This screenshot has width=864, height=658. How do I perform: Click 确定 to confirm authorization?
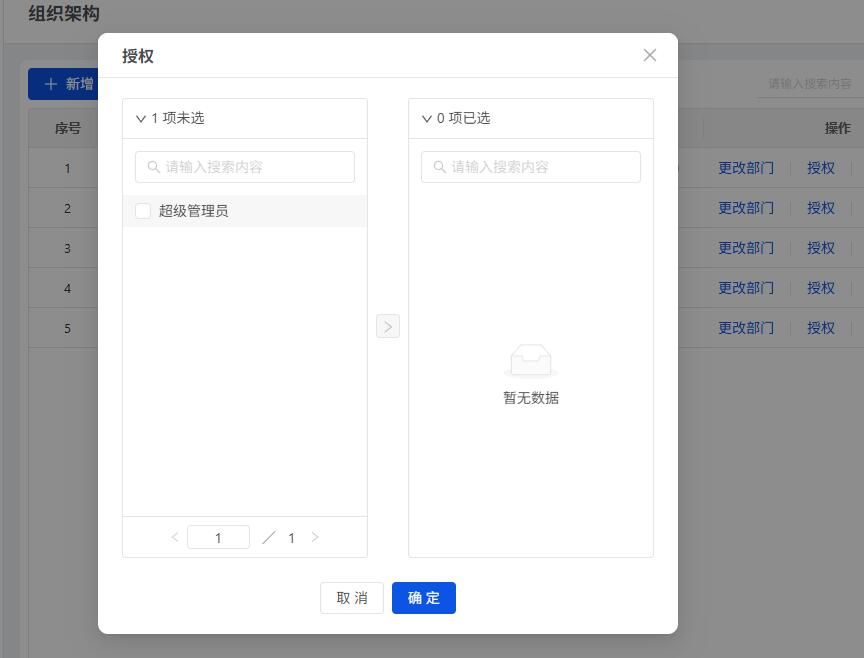(424, 597)
